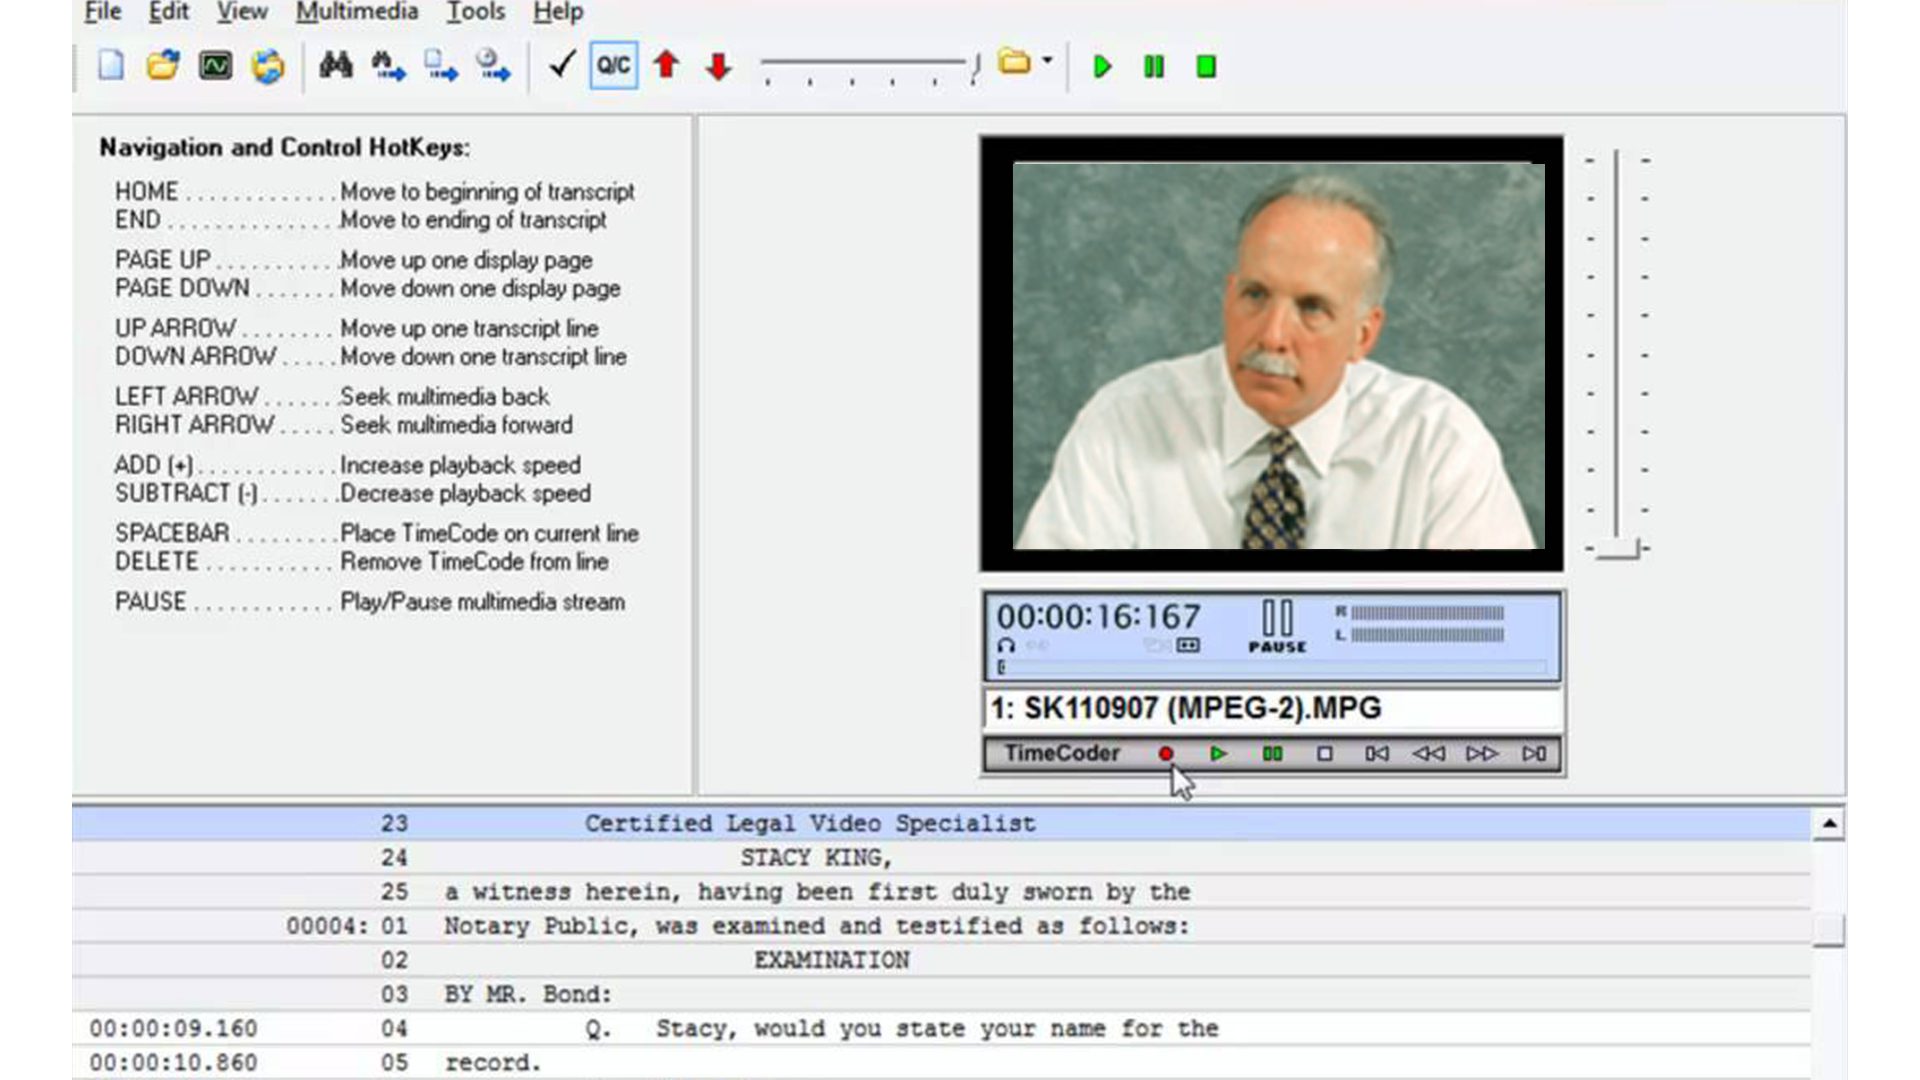
Task: Click the TimeCoder label button
Action: 1063,753
